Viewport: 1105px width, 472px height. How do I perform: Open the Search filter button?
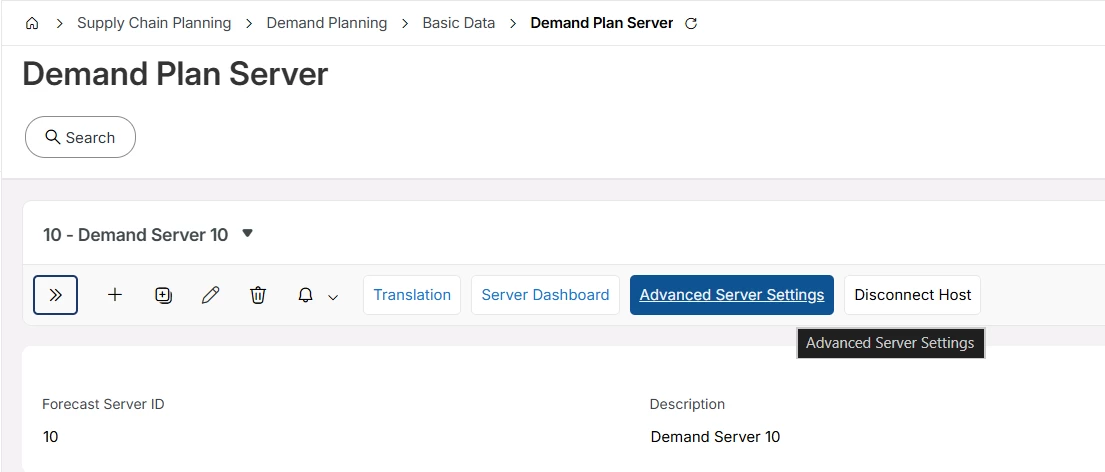pos(80,137)
